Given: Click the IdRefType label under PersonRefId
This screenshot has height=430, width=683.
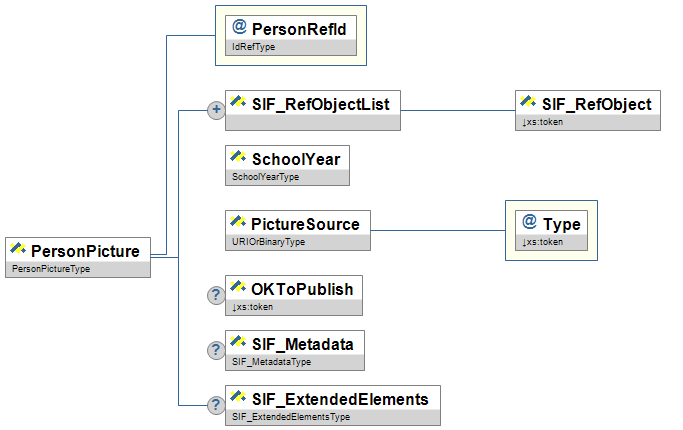Looking at the screenshot, I should (250, 46).
